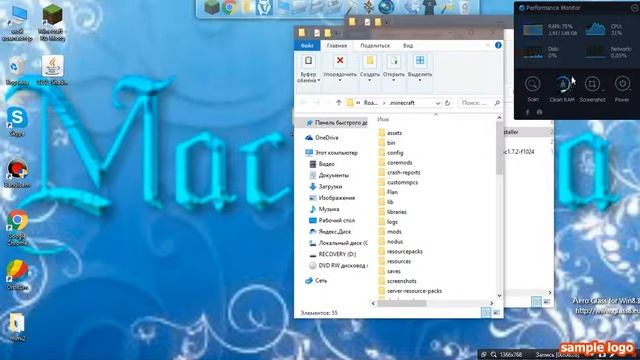Select the crash-reports folder
640x360 pixels.
click(399, 172)
